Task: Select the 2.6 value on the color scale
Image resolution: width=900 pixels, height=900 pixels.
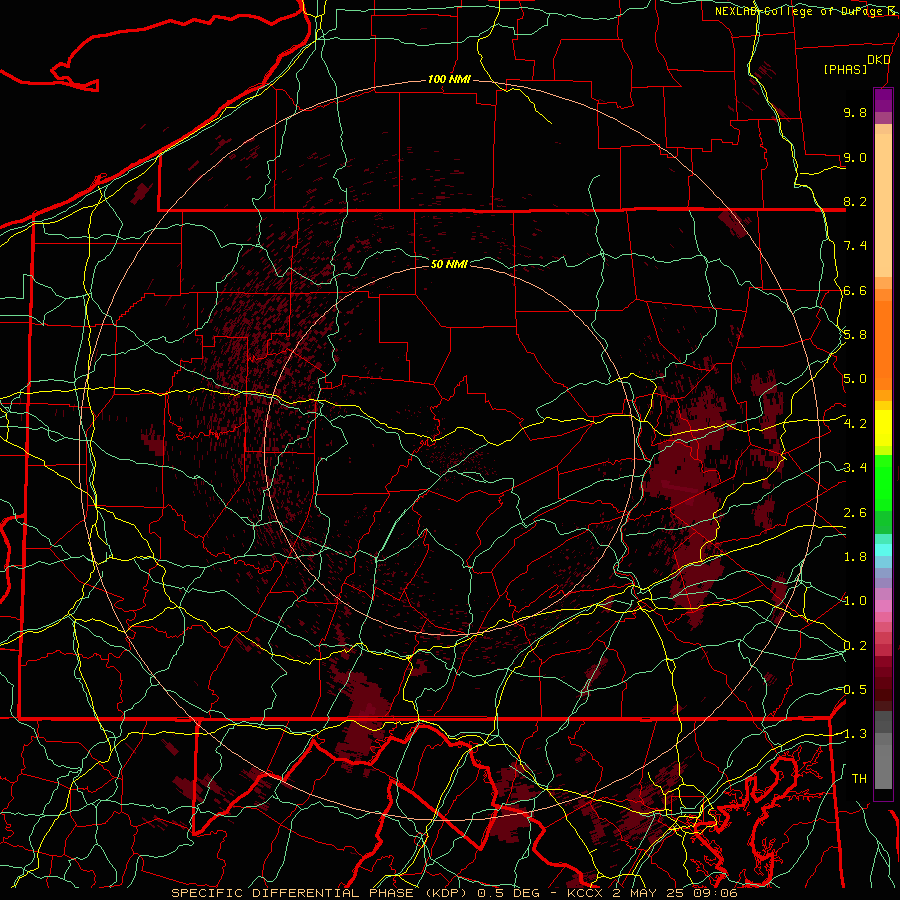Action: [855, 513]
